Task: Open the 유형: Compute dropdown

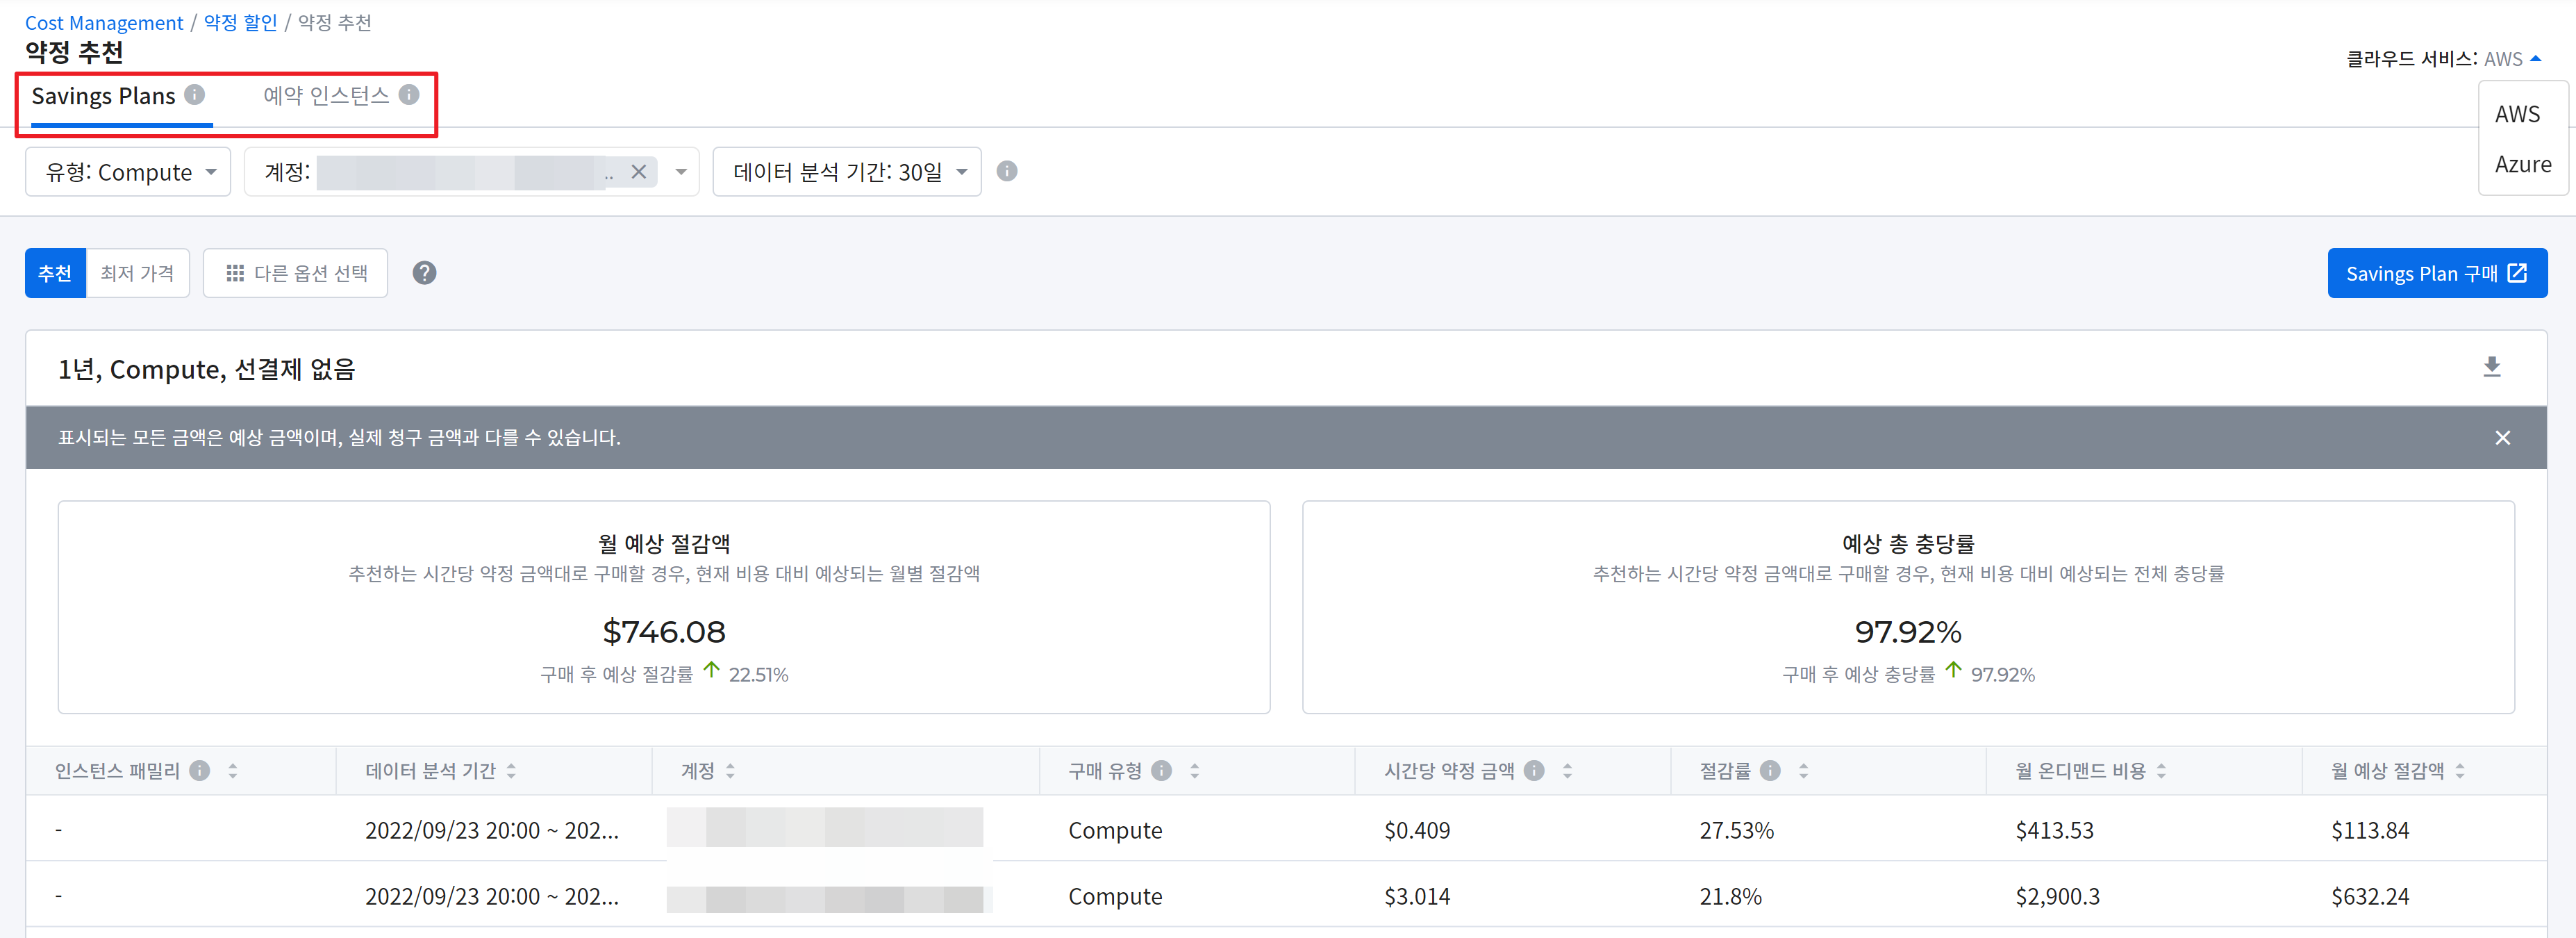Action: (128, 172)
